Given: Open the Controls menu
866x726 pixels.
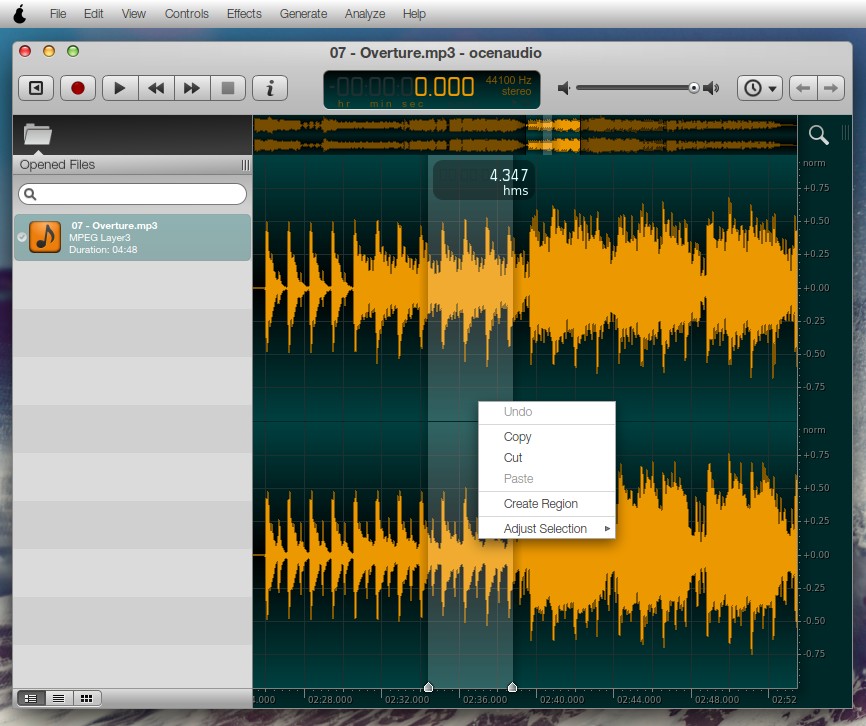Looking at the screenshot, I should pos(187,14).
